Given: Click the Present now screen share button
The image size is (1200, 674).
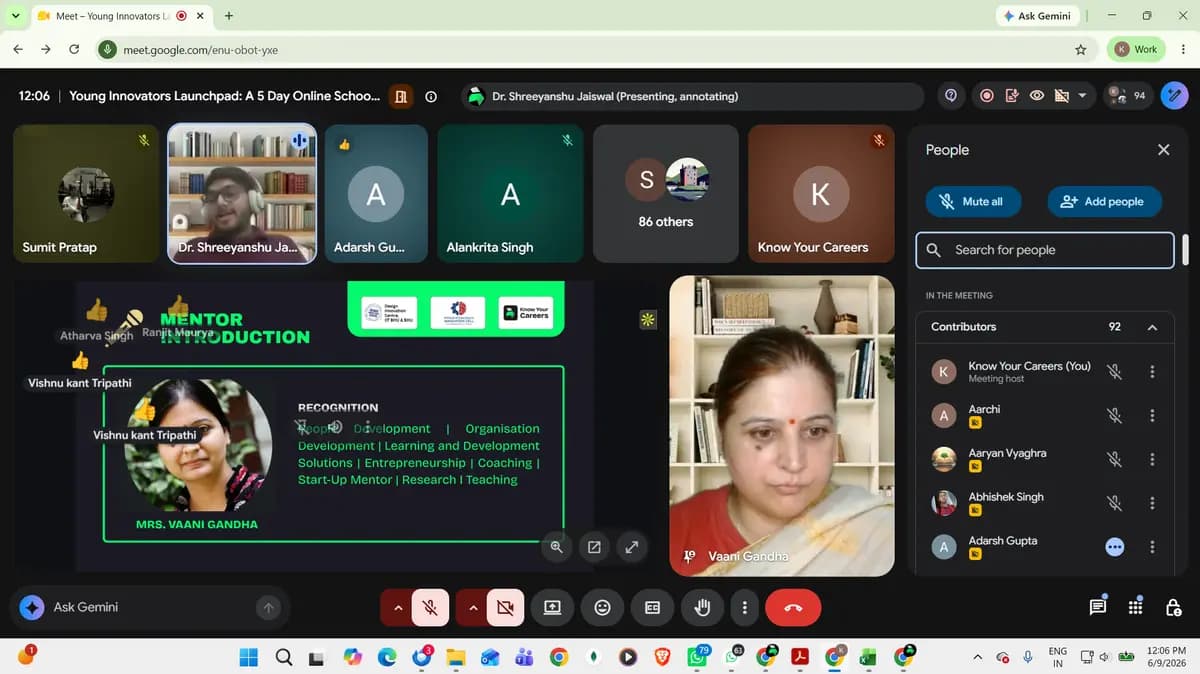Looking at the screenshot, I should pos(552,607).
